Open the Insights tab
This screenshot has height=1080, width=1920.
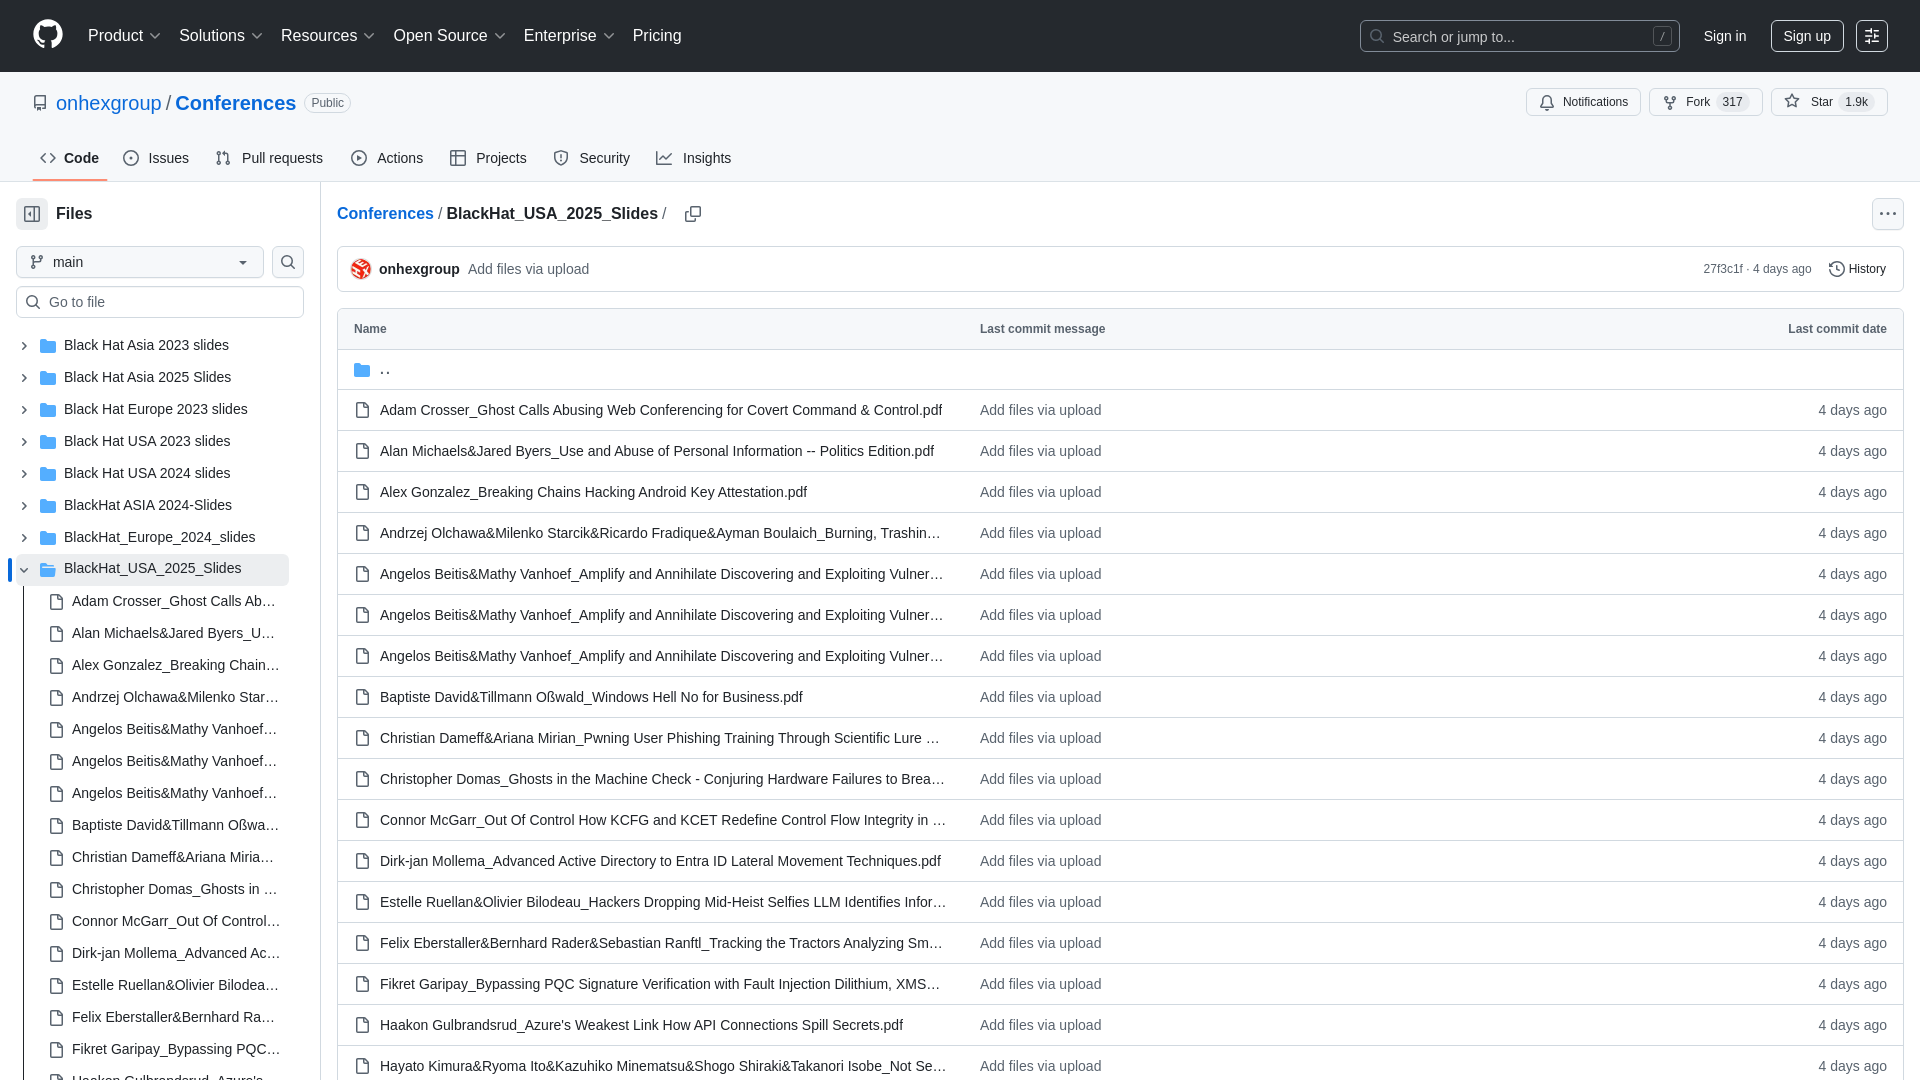694,158
